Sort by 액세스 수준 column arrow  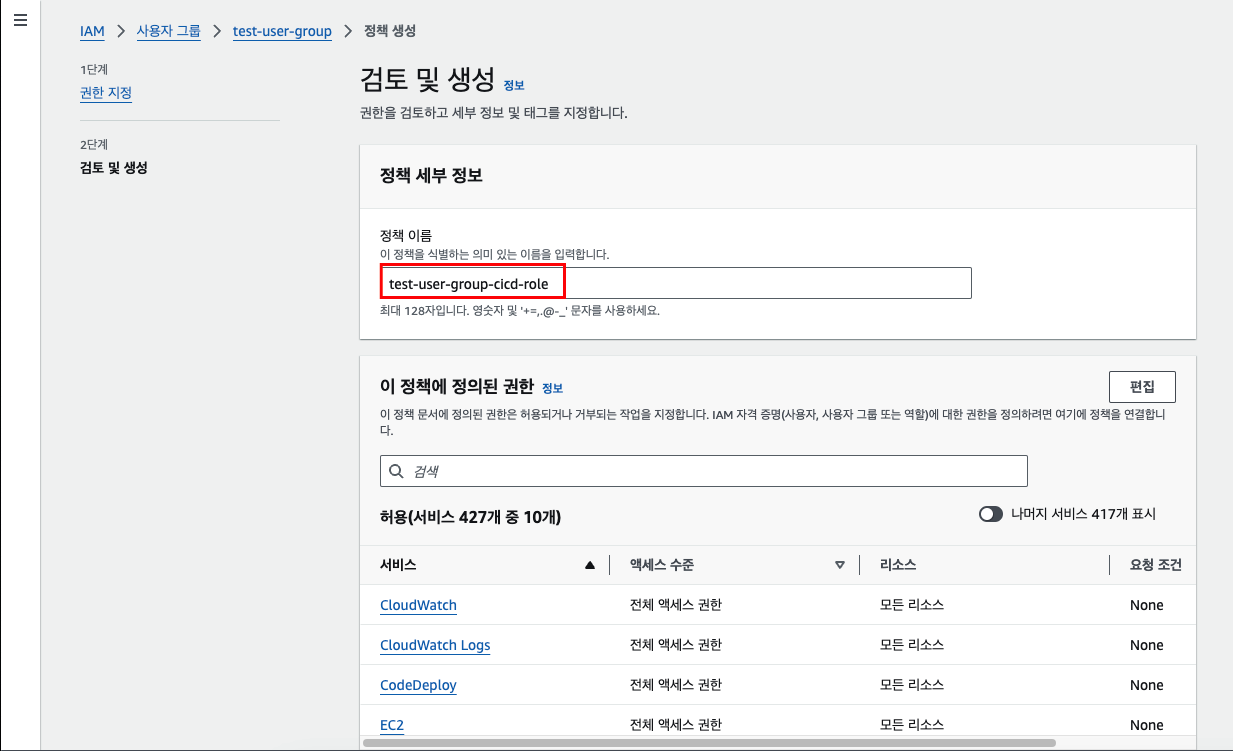(840, 565)
